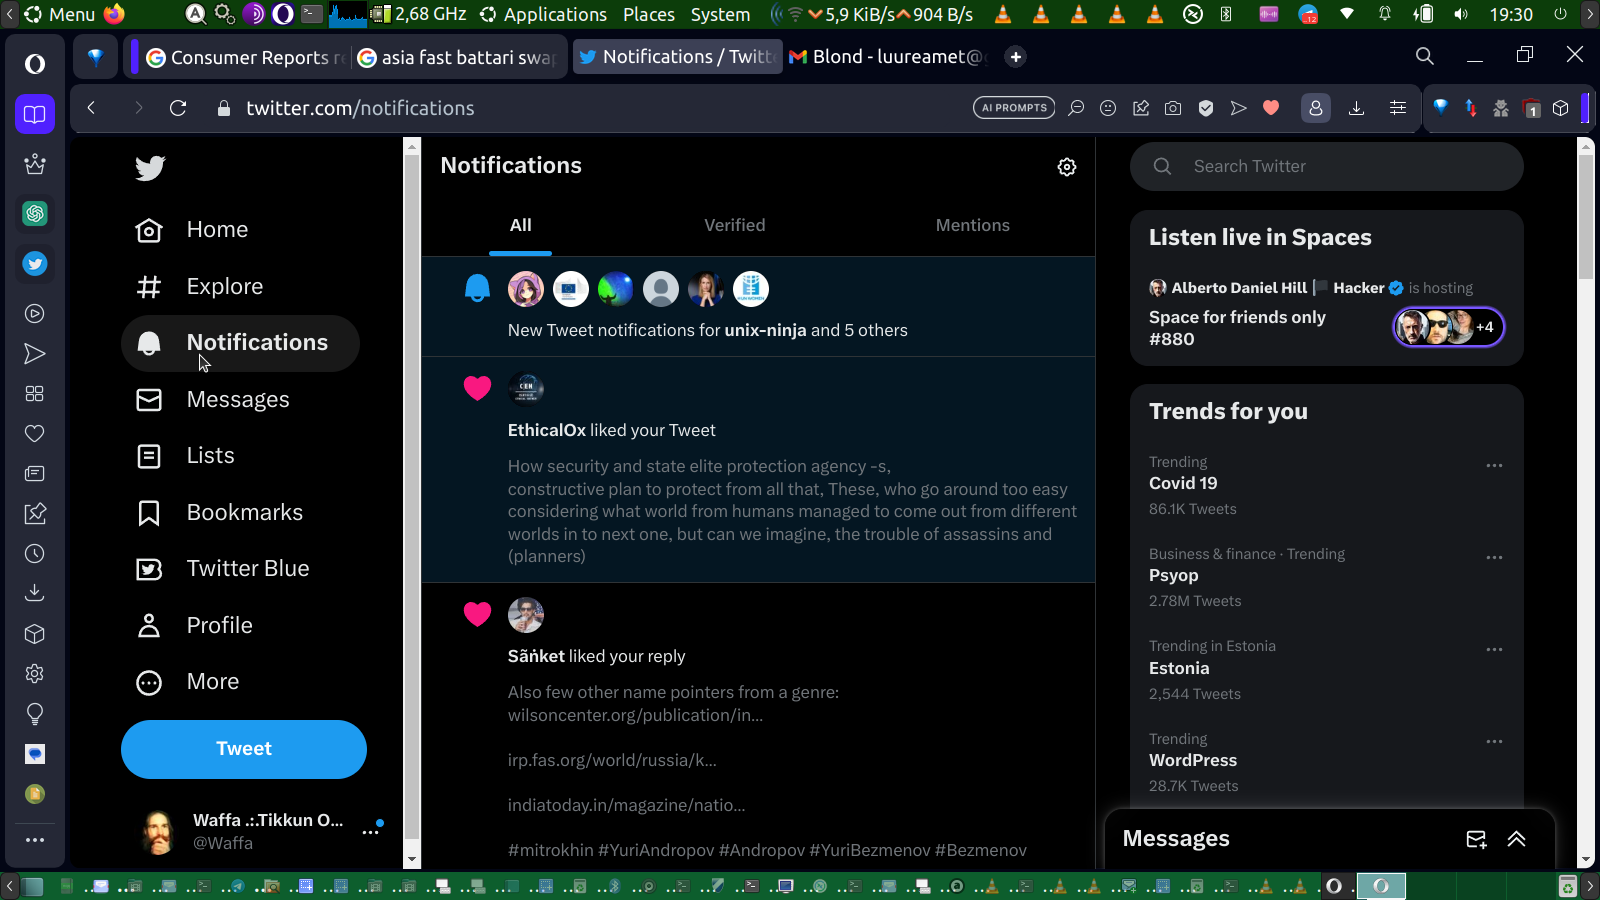
Task: Expand the Messages drawer
Action: (1517, 839)
